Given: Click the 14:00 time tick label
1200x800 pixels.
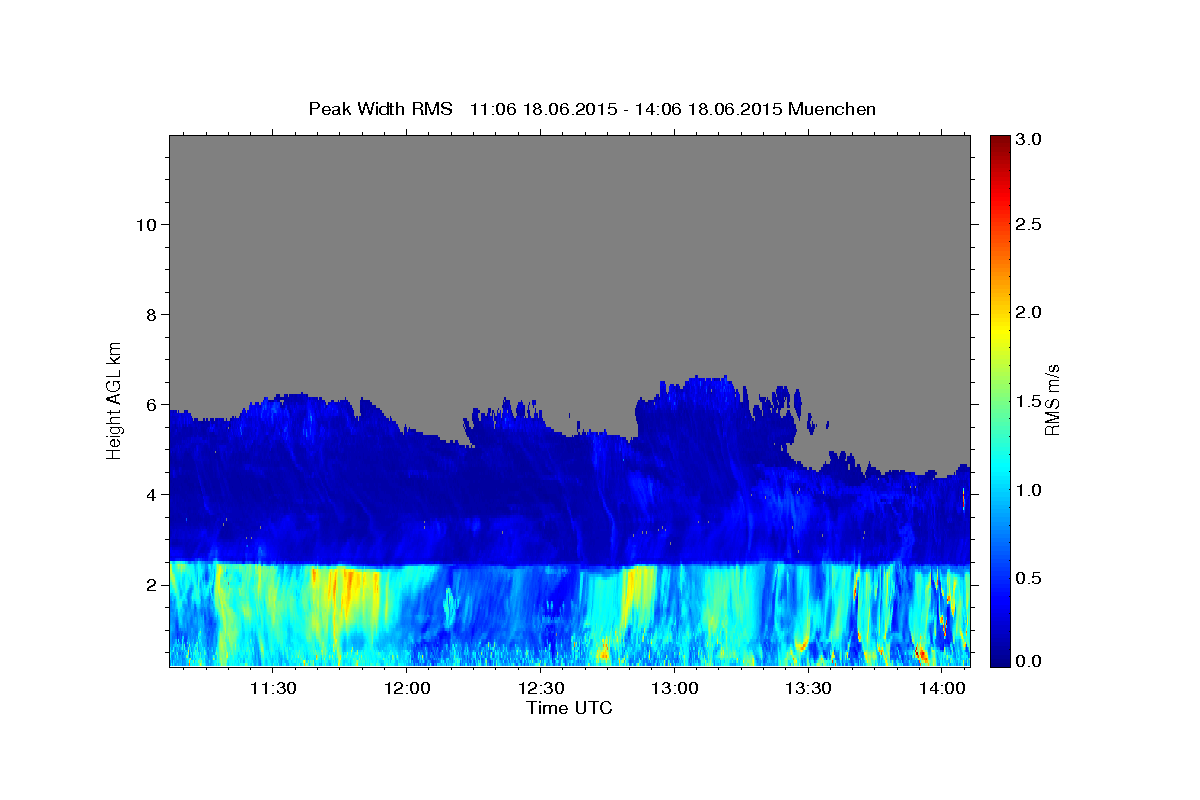Looking at the screenshot, I should [x=942, y=688].
